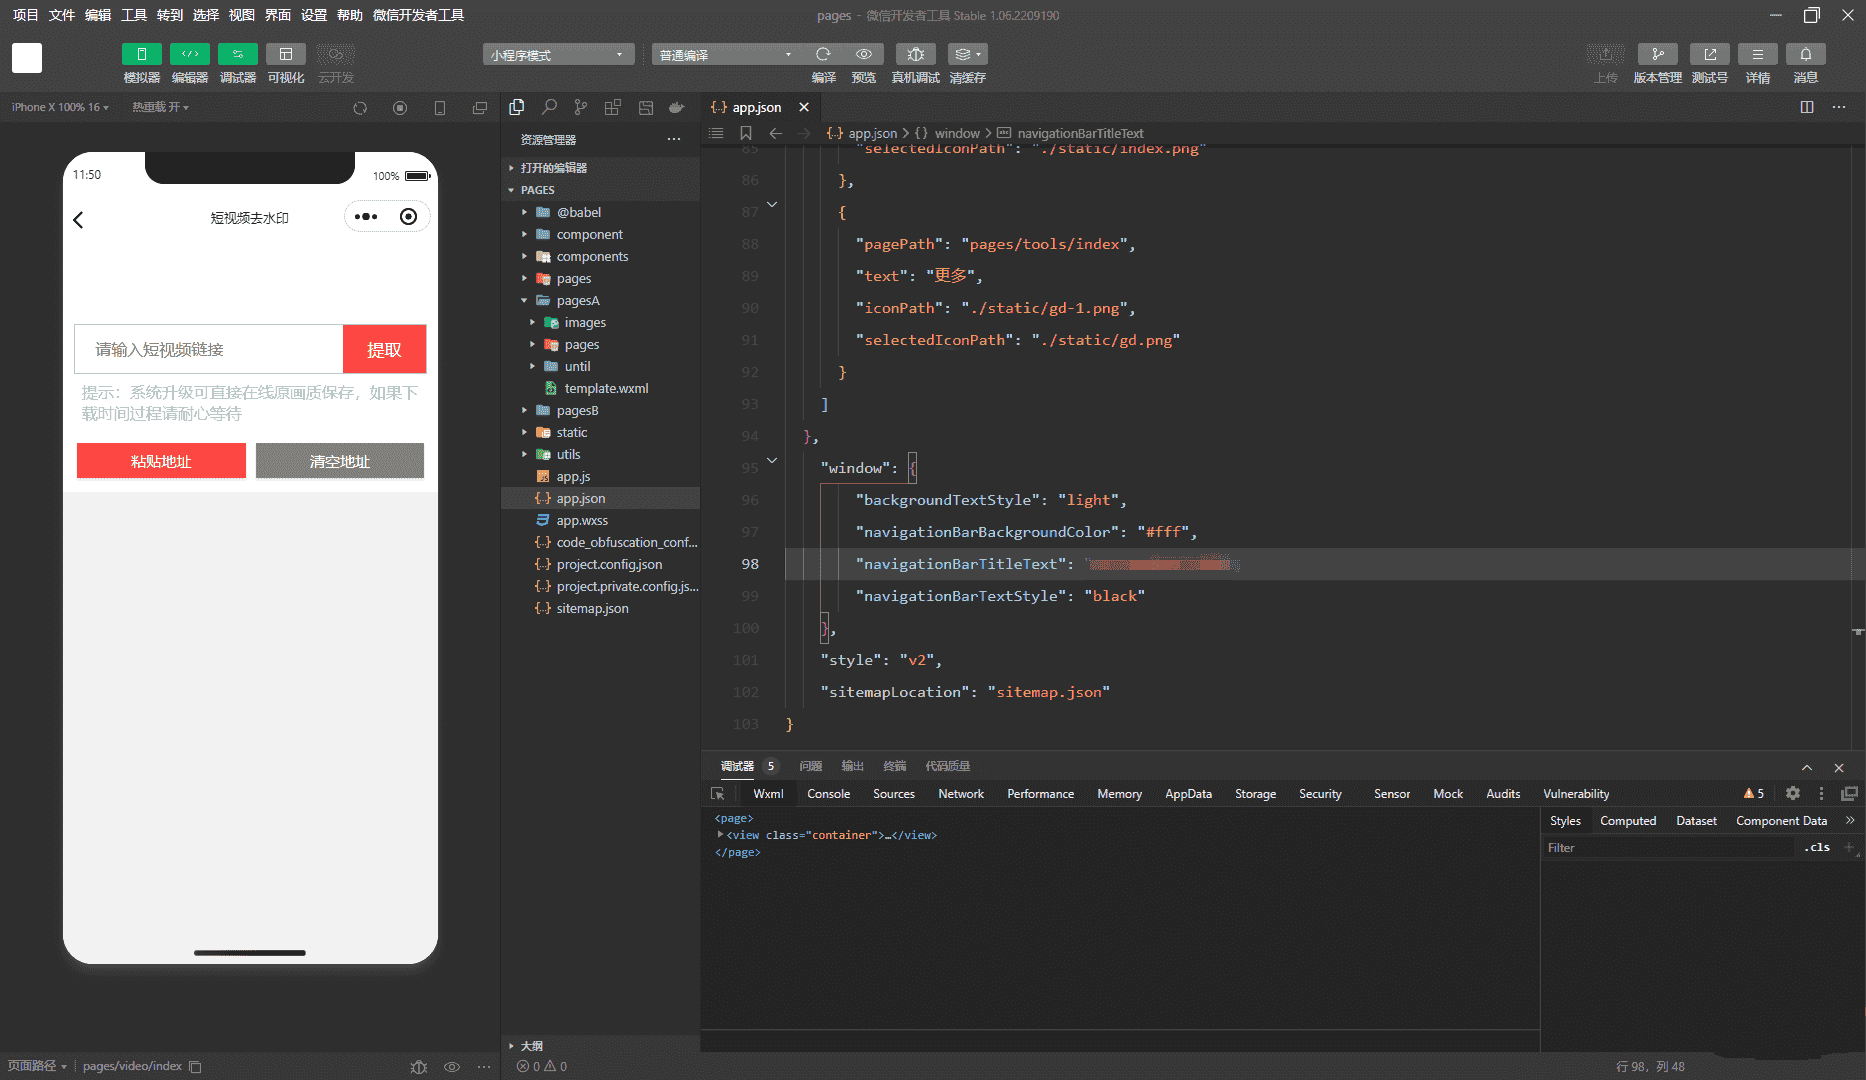The image size is (1866, 1080).
Task: Toggle the simulator panel button
Action: click(x=141, y=55)
